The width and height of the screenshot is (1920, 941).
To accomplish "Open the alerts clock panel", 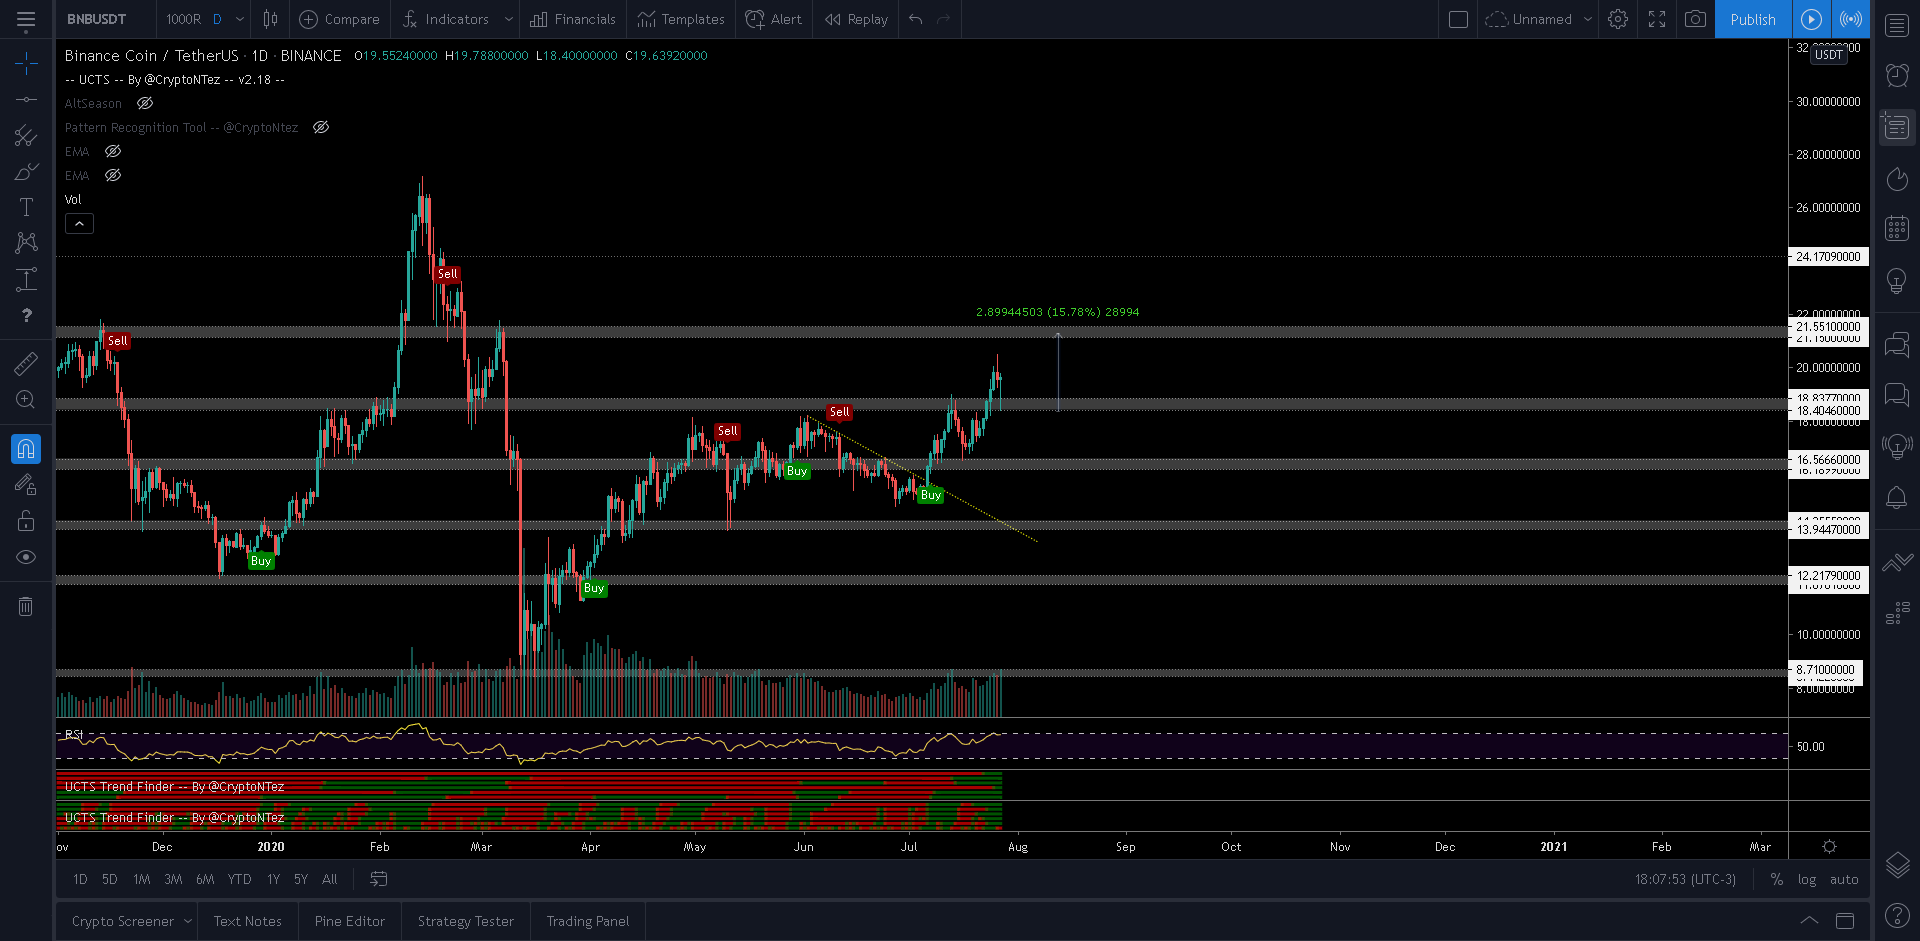I will [x=1897, y=75].
